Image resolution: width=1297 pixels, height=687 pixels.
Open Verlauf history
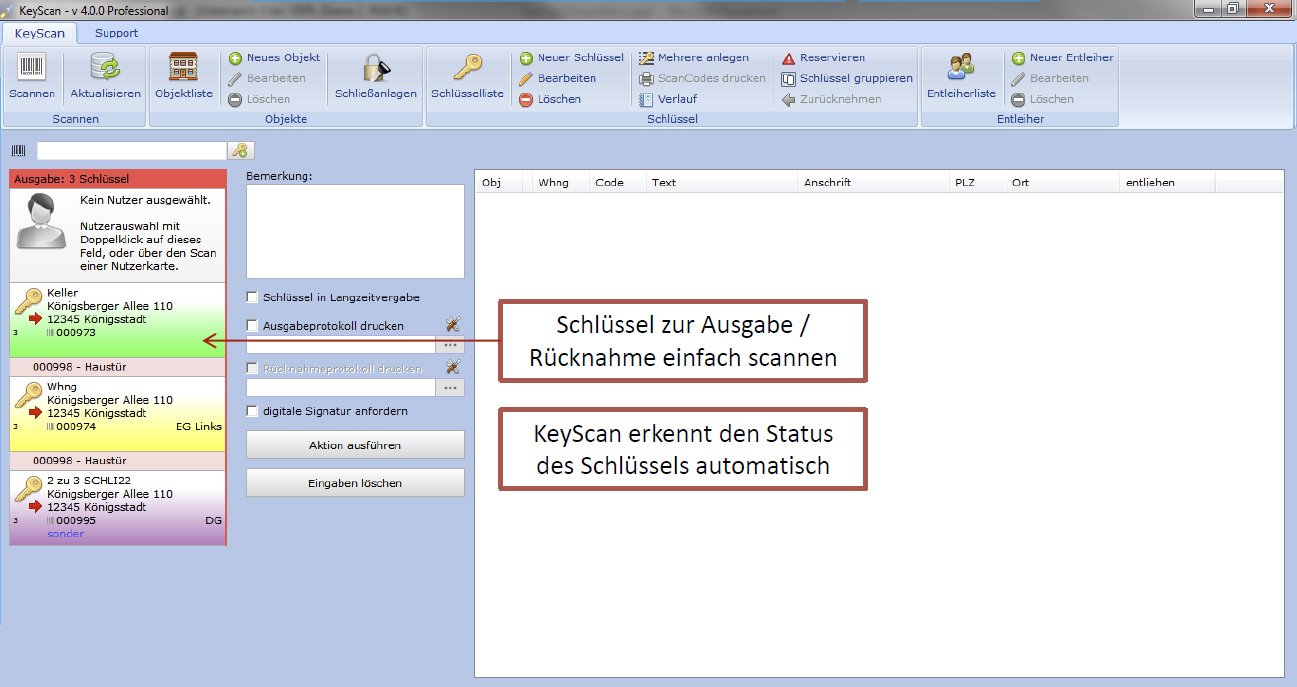(668, 99)
